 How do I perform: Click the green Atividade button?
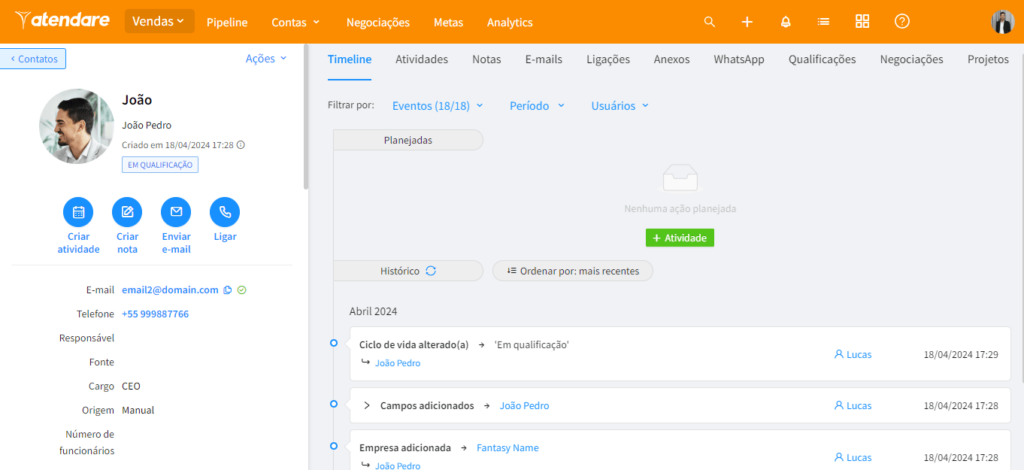[679, 238]
